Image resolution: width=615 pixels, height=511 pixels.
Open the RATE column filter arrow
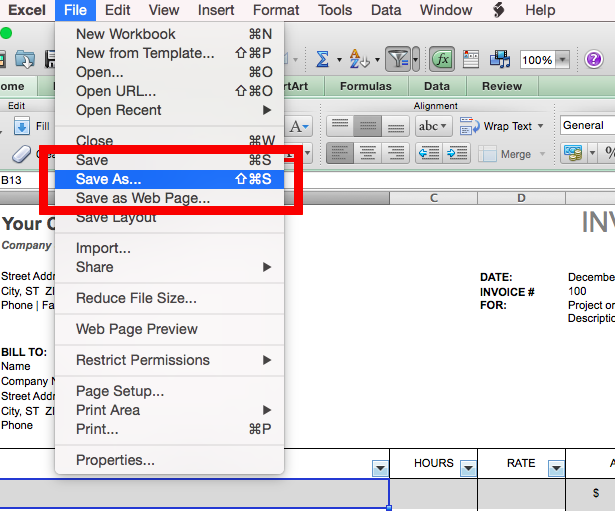click(556, 468)
